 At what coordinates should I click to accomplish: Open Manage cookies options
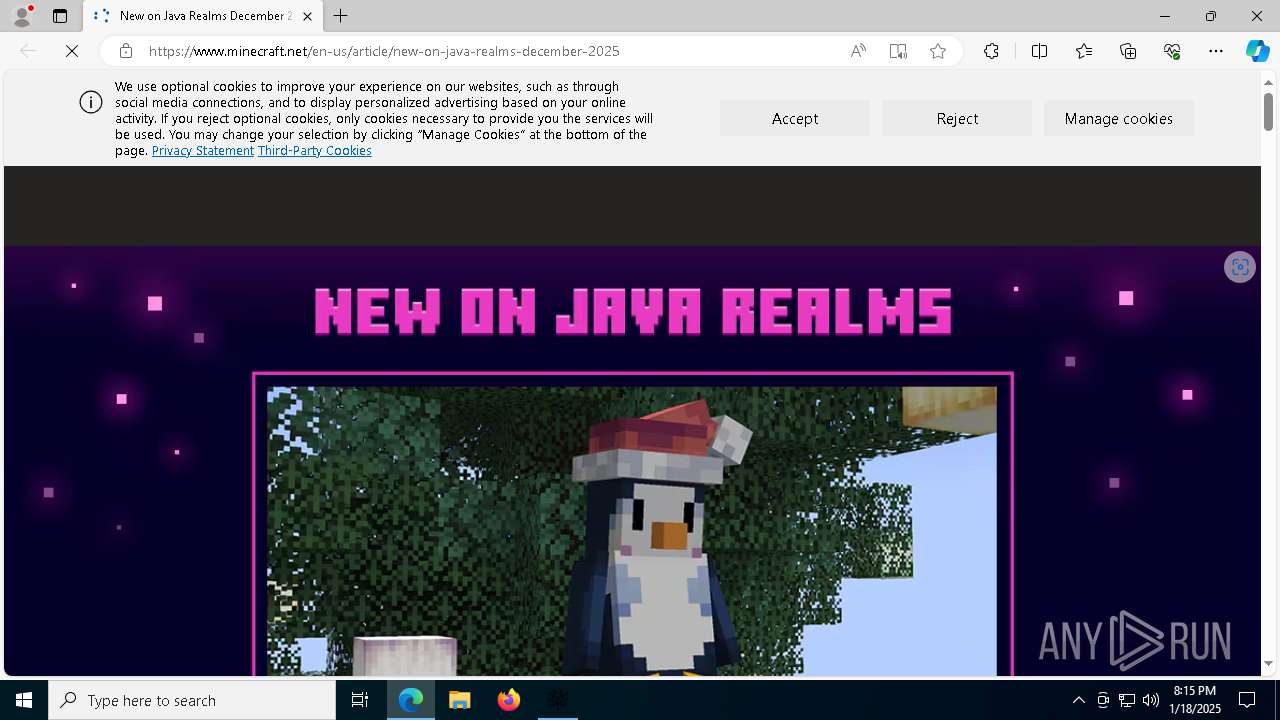point(1119,118)
